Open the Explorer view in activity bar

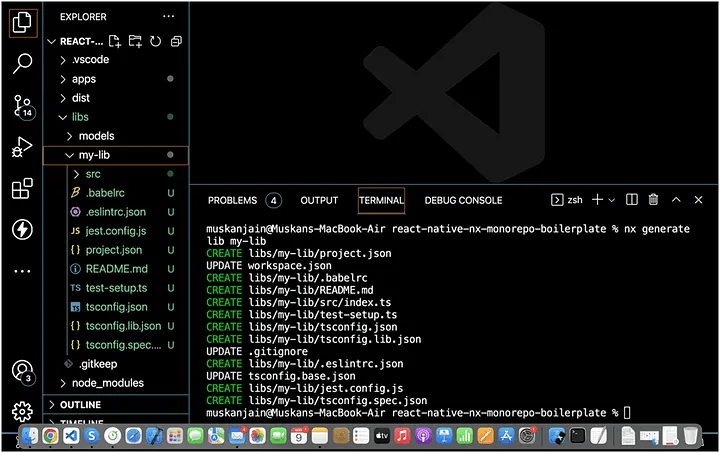[x=22, y=22]
